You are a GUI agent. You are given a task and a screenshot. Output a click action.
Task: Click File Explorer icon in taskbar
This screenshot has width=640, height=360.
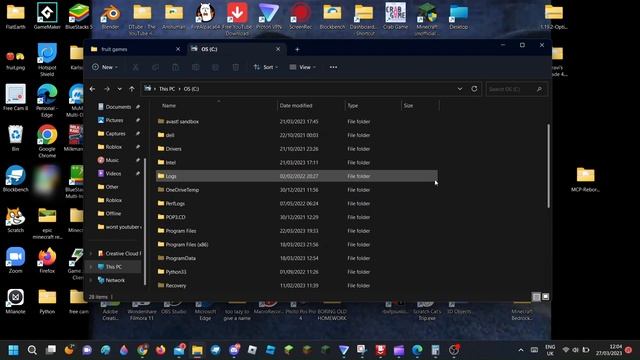[x=197, y=350]
